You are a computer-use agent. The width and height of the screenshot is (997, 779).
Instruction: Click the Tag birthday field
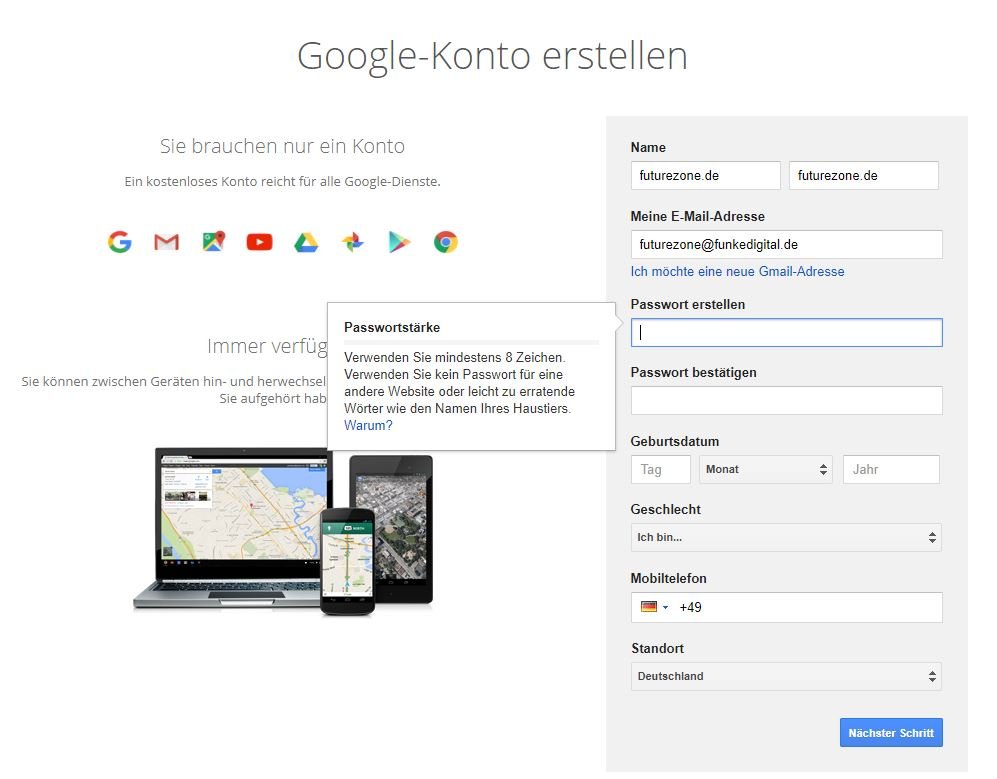click(661, 469)
